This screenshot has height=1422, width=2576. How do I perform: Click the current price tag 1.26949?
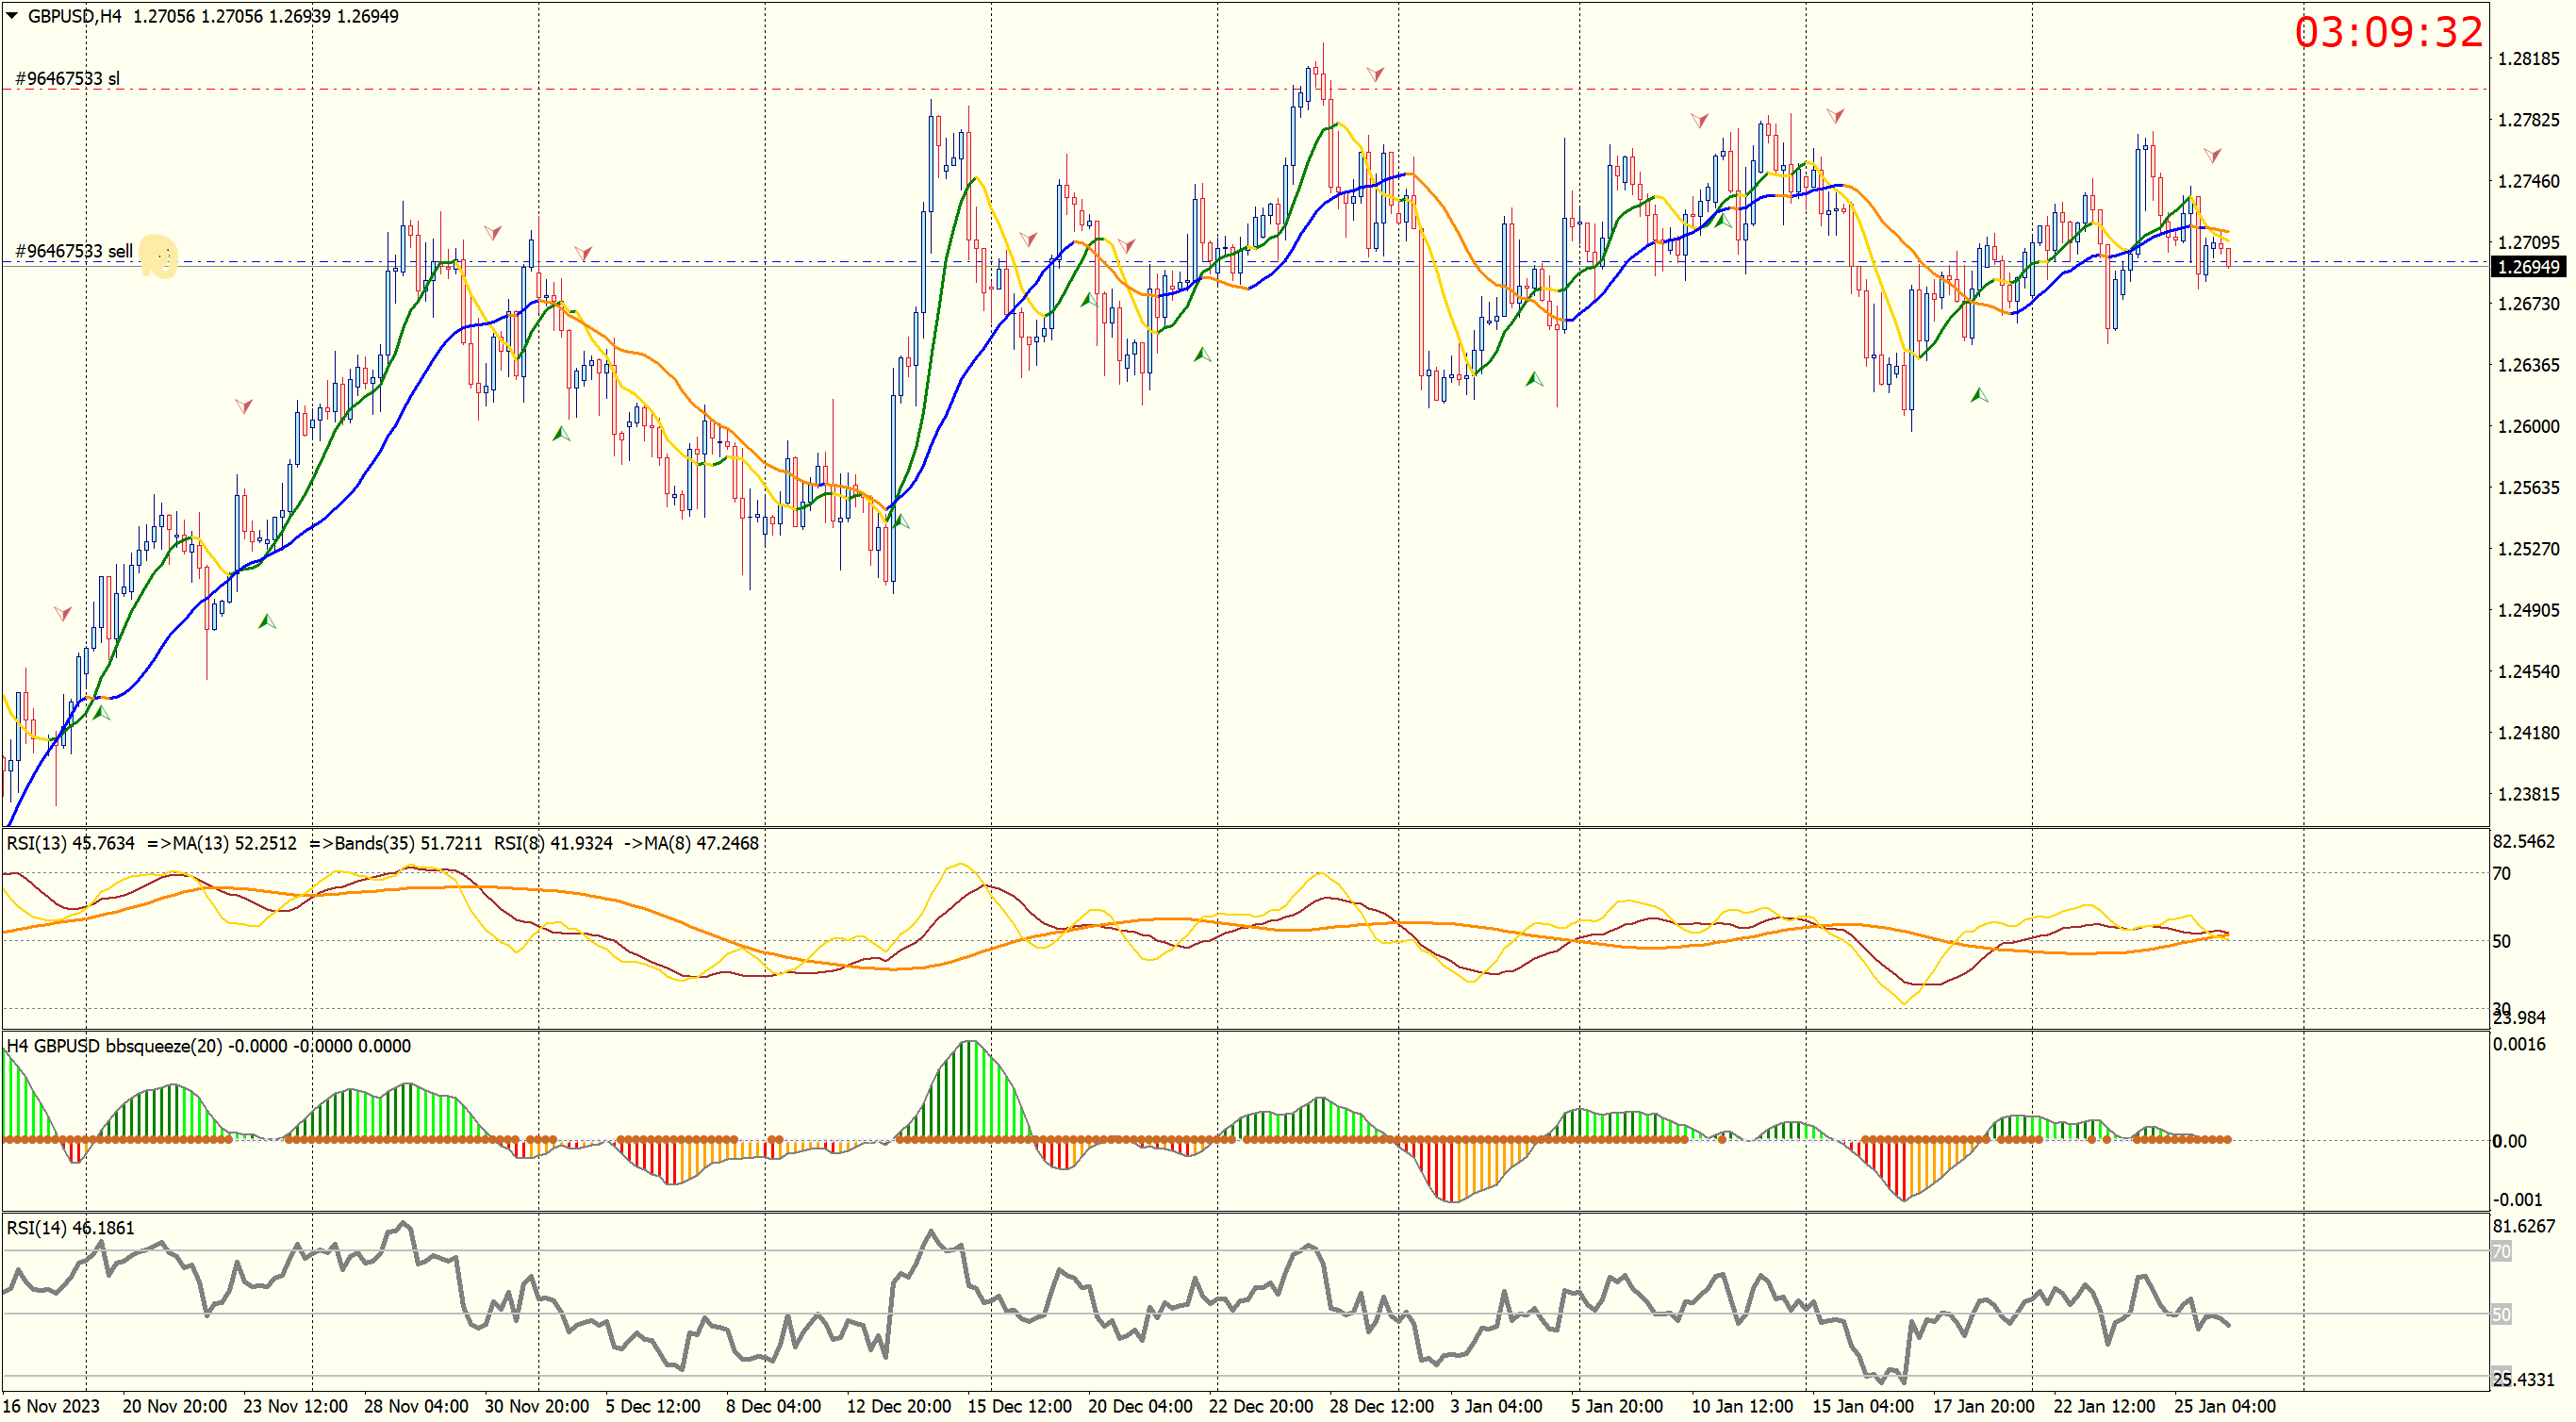click(2527, 267)
